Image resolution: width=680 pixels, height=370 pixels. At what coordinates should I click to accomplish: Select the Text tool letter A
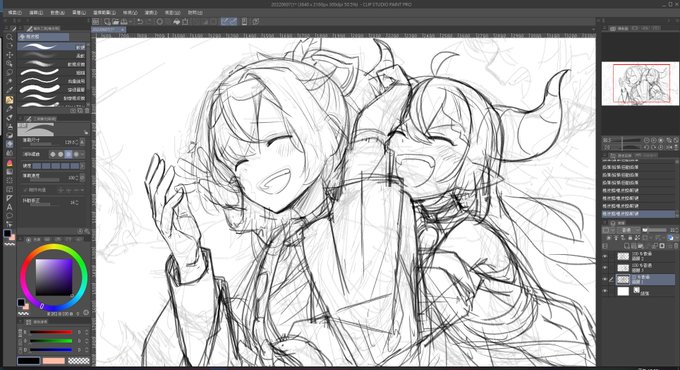click(10, 207)
